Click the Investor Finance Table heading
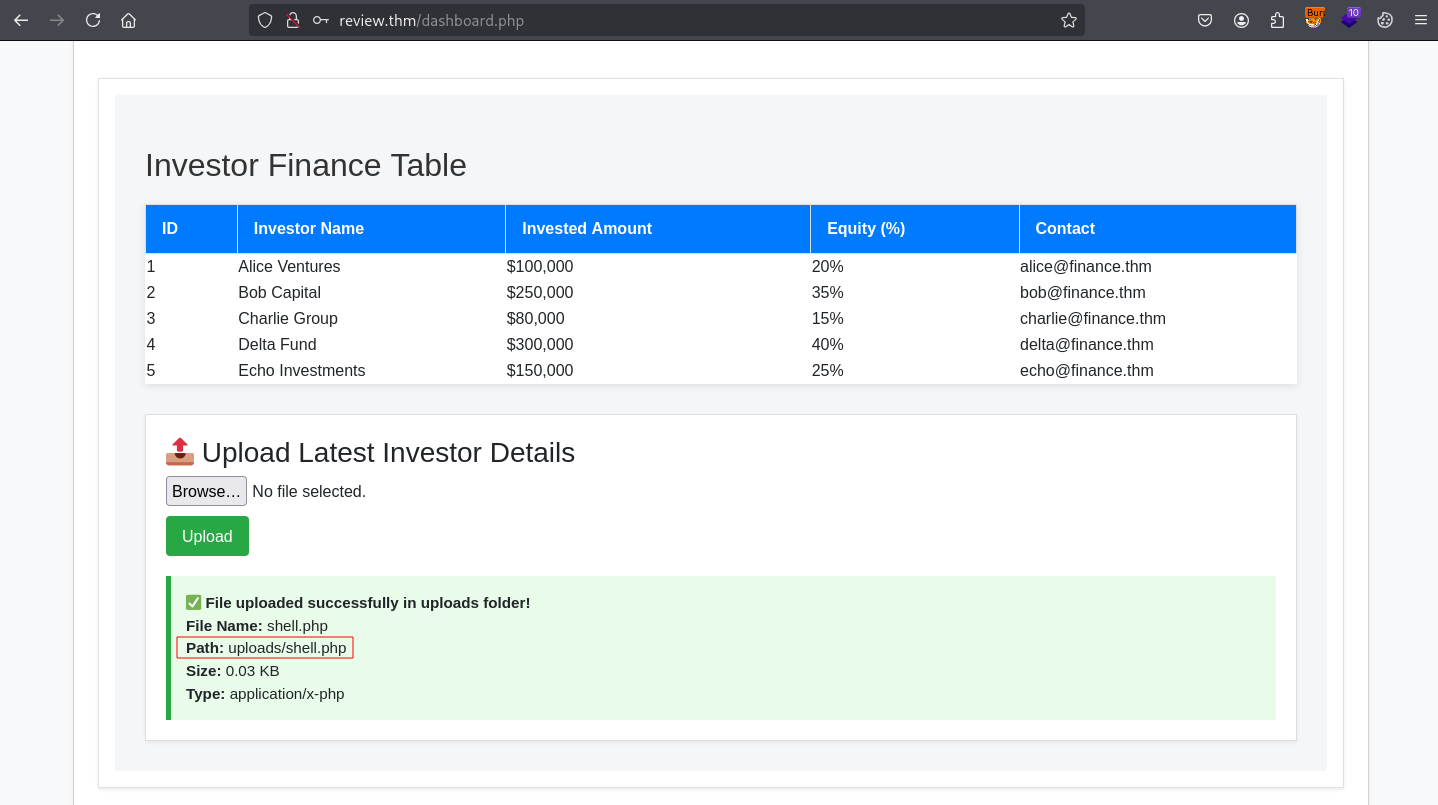This screenshot has width=1438, height=805. (x=306, y=165)
